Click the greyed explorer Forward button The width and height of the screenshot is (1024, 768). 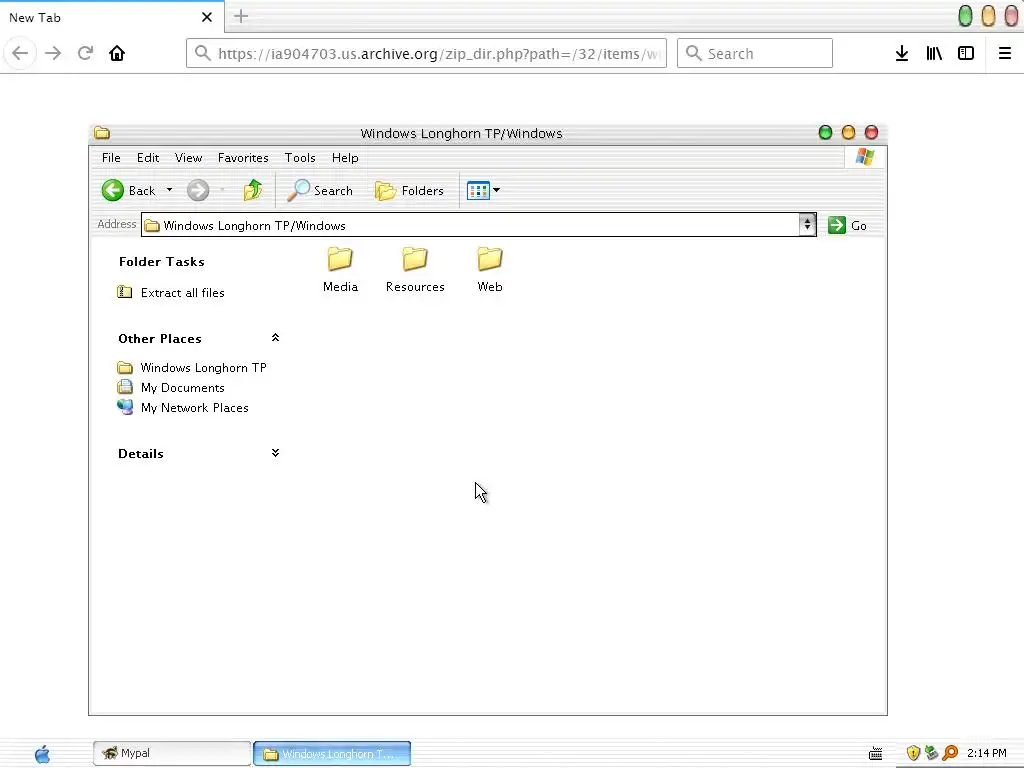(198, 191)
